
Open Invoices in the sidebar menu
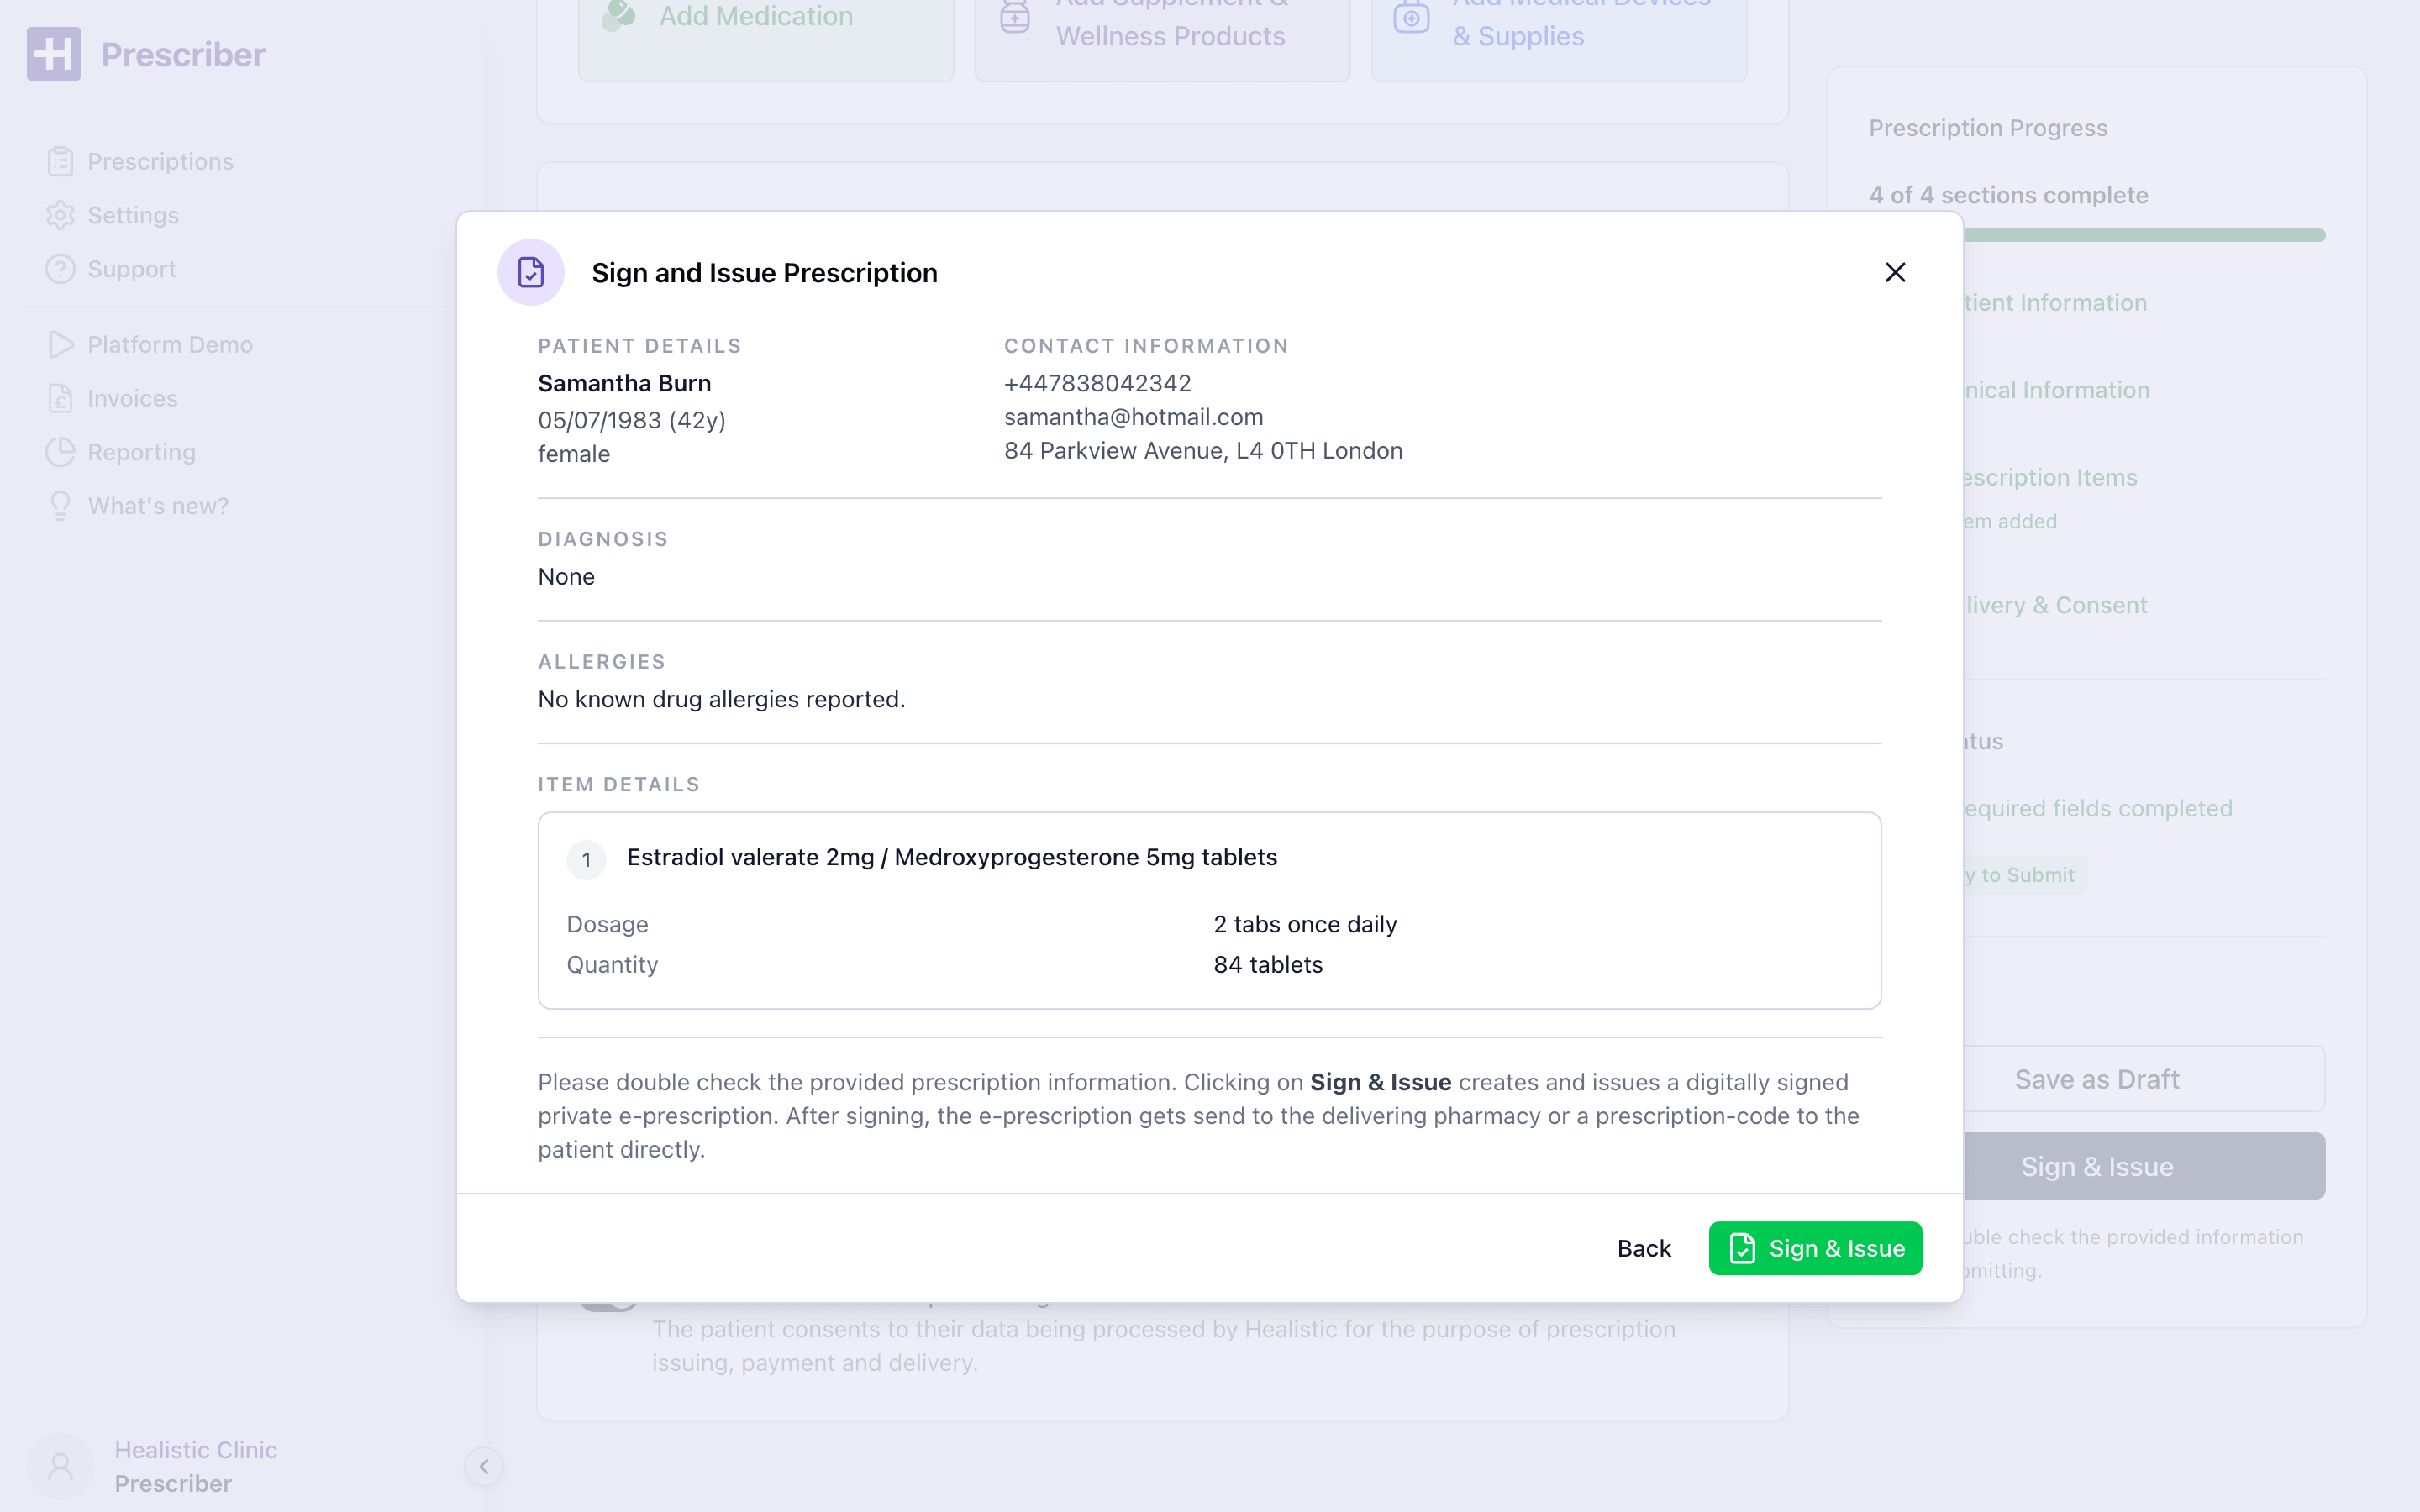click(x=132, y=398)
